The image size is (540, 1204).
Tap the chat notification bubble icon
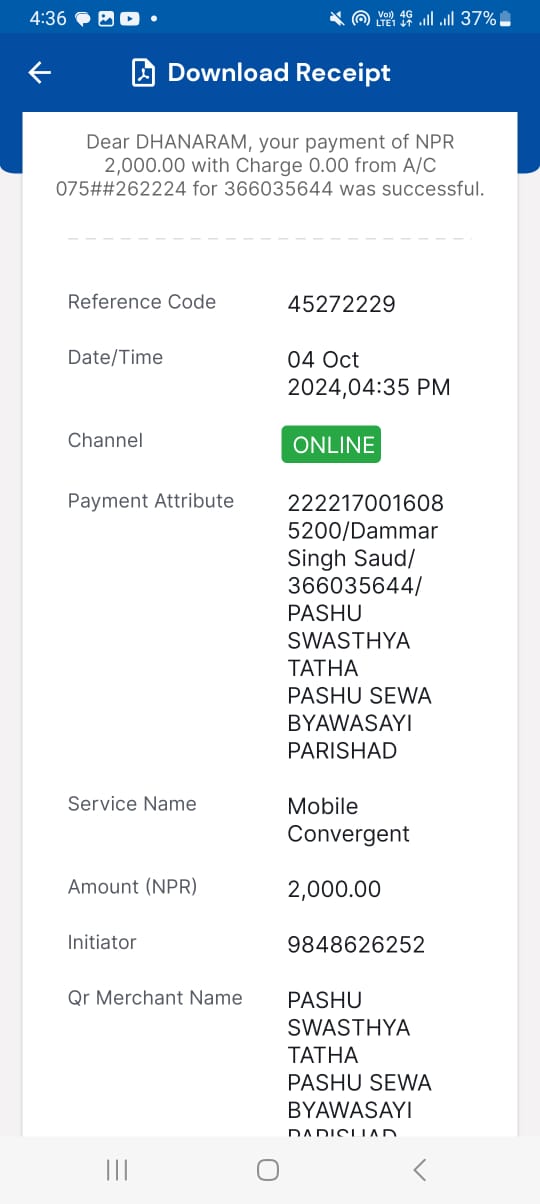pos(83,19)
